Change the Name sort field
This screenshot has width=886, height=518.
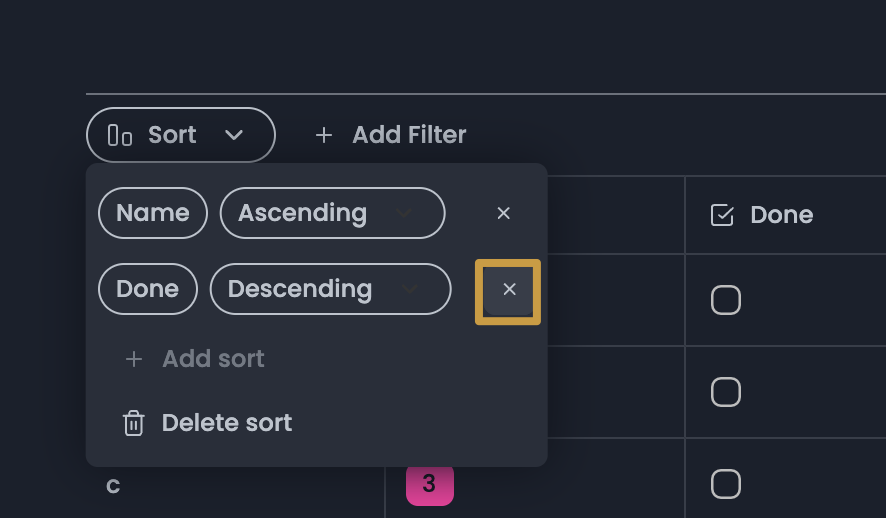tap(153, 213)
